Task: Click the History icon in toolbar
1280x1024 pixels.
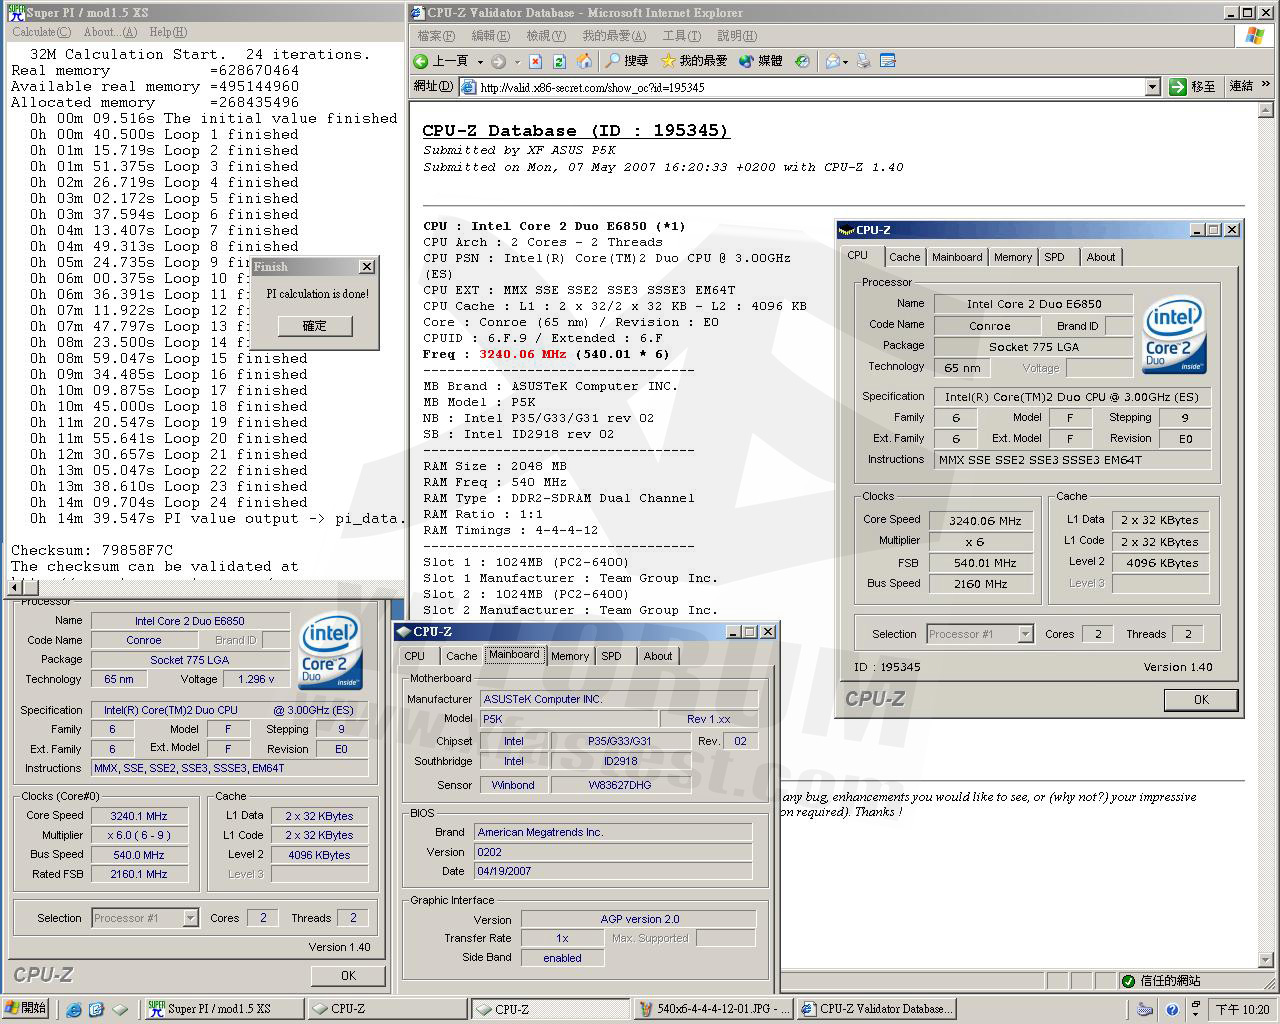Action: pyautogui.click(x=802, y=61)
